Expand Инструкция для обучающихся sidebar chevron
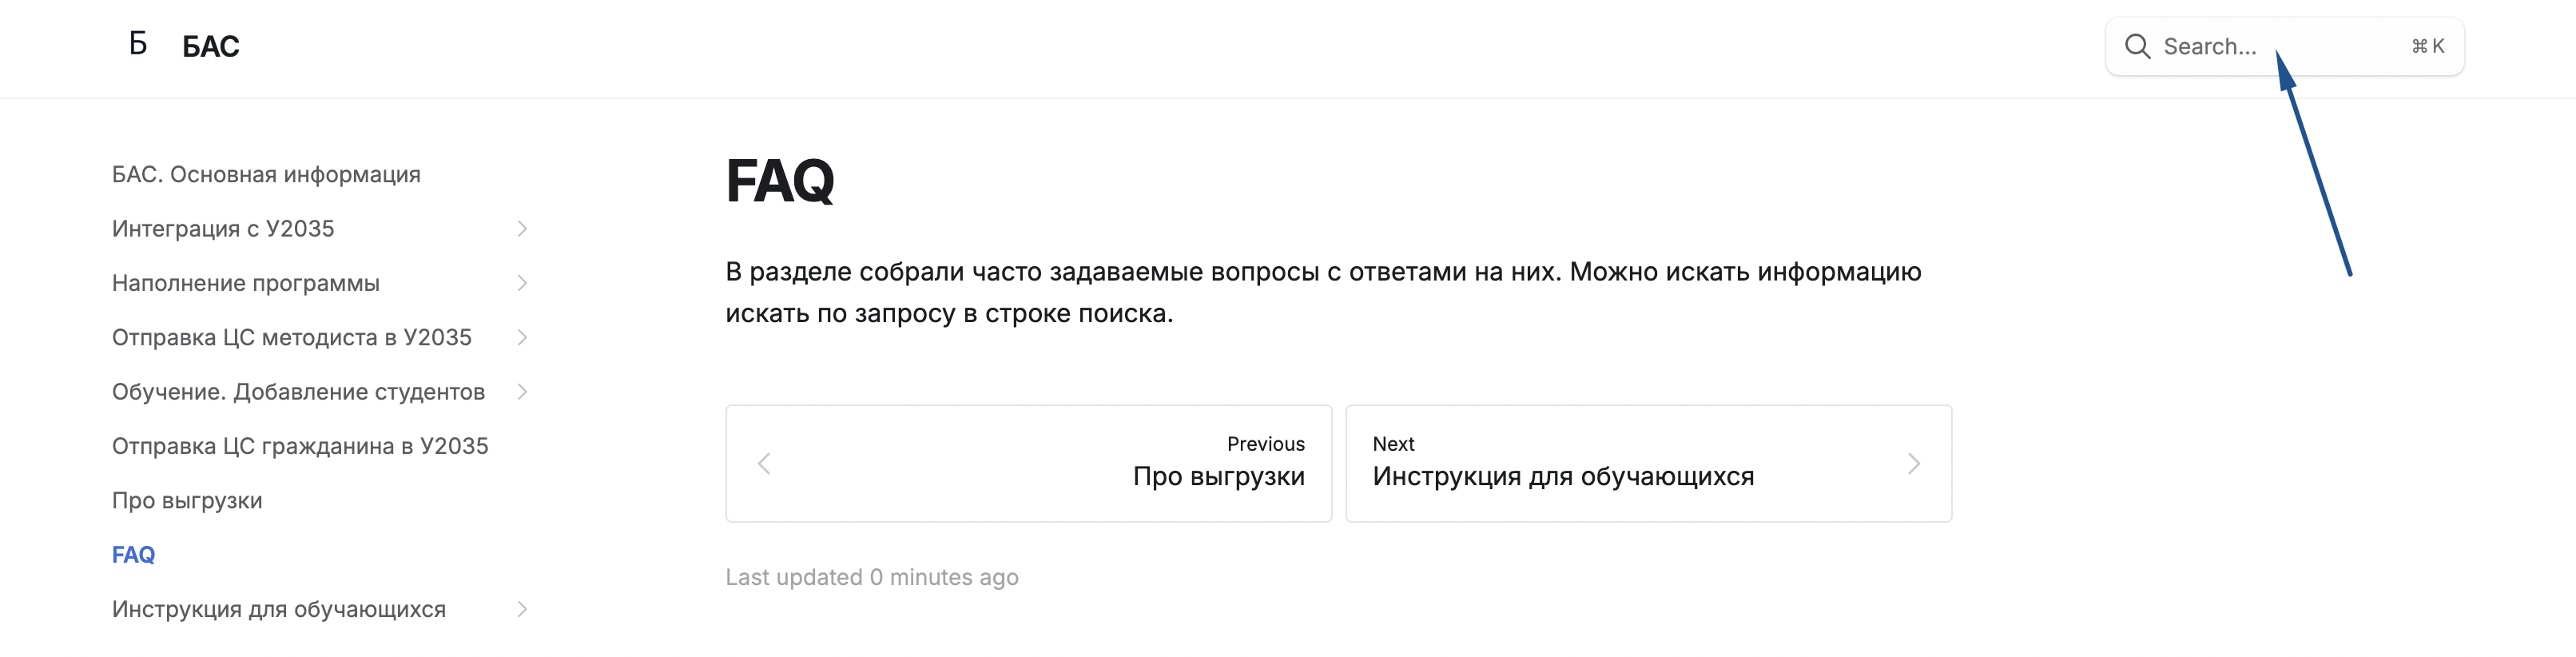Screen dimensions: 2576x657 [522, 609]
